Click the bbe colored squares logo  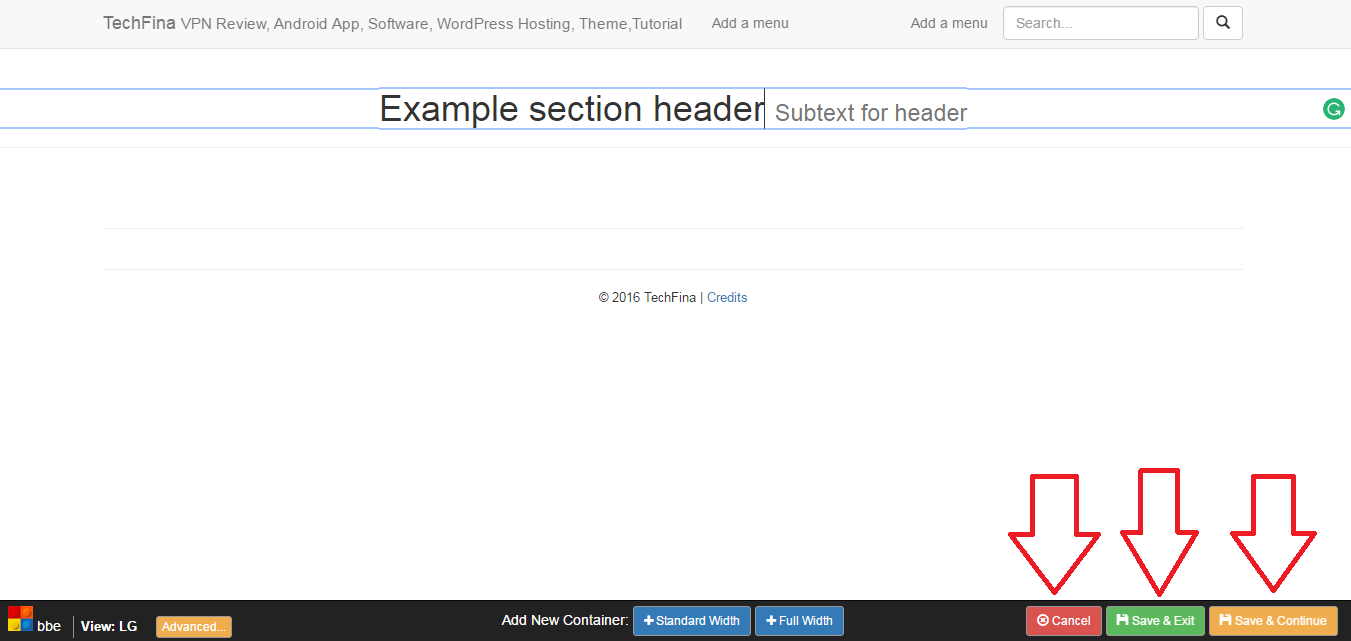(x=21, y=619)
